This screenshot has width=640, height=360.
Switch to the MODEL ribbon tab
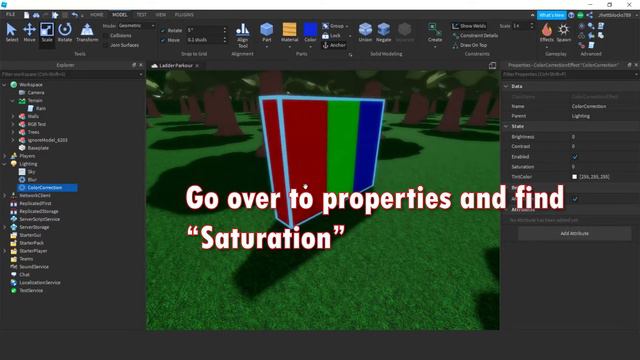(x=120, y=15)
